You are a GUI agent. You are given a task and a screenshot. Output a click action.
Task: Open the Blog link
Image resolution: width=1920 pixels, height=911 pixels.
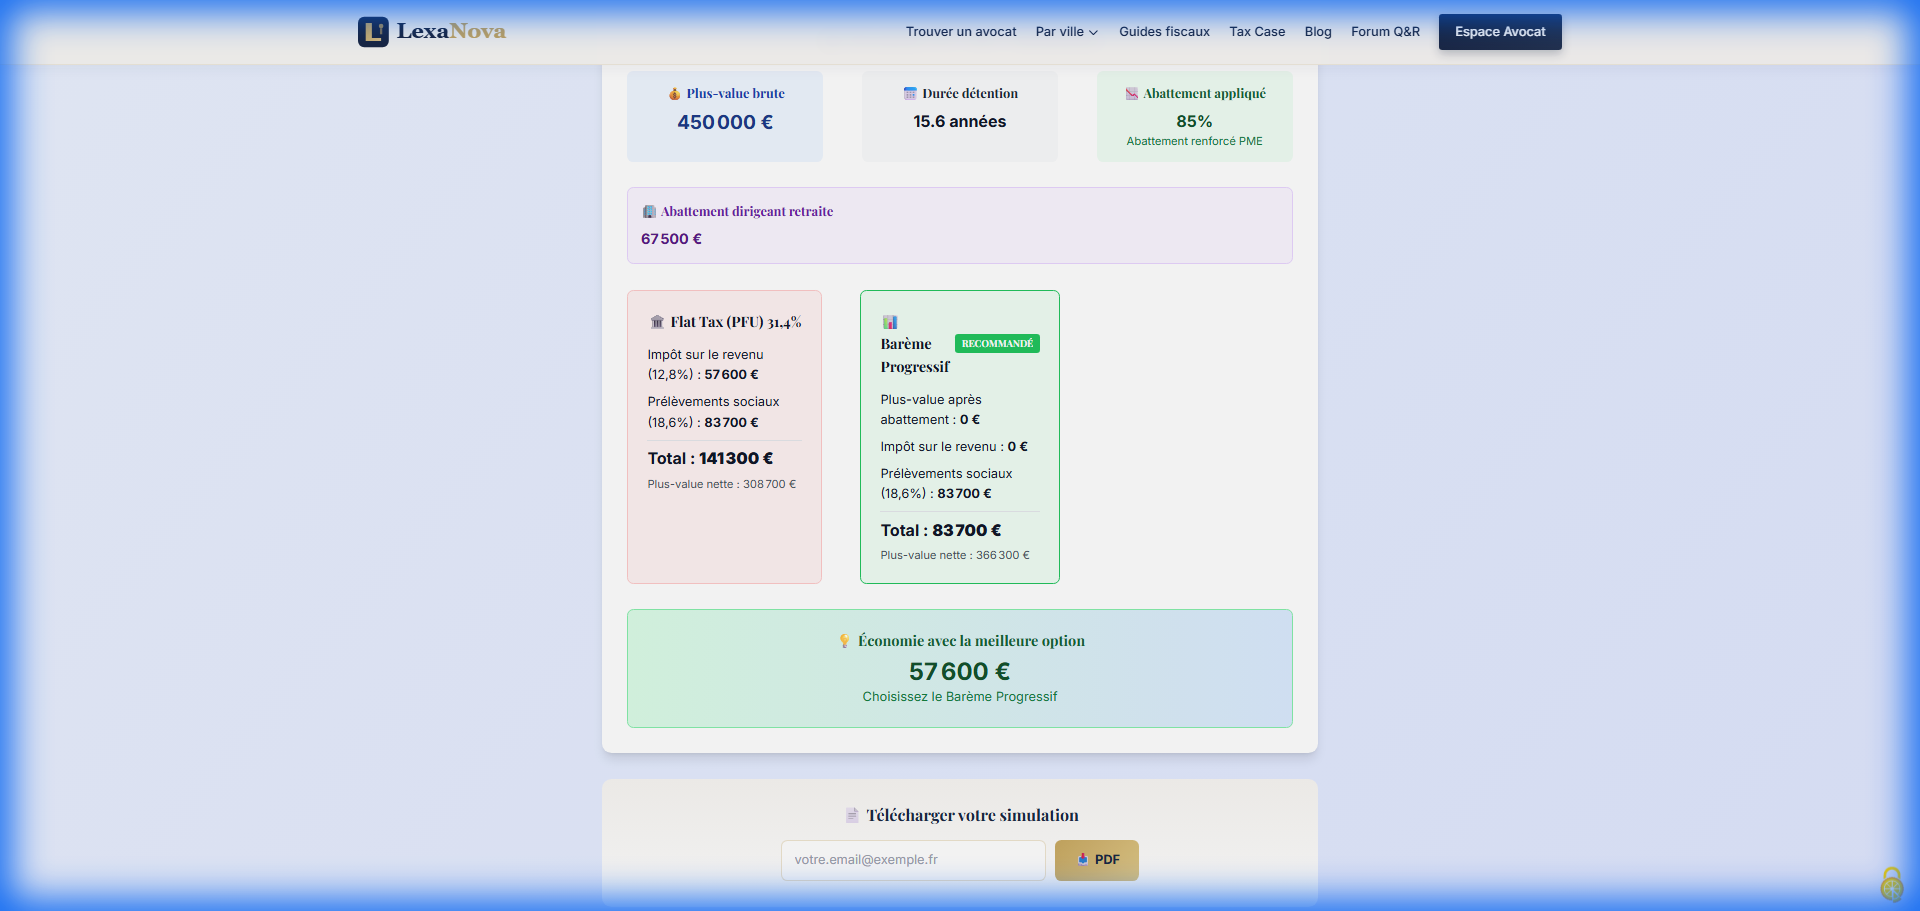pos(1317,32)
